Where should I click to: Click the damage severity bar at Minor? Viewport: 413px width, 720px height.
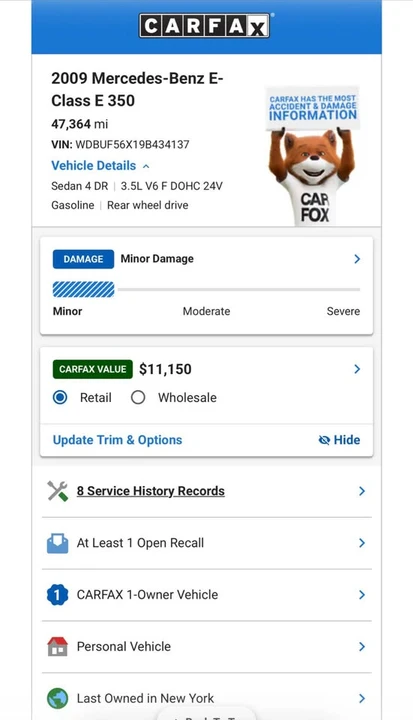tap(84, 290)
